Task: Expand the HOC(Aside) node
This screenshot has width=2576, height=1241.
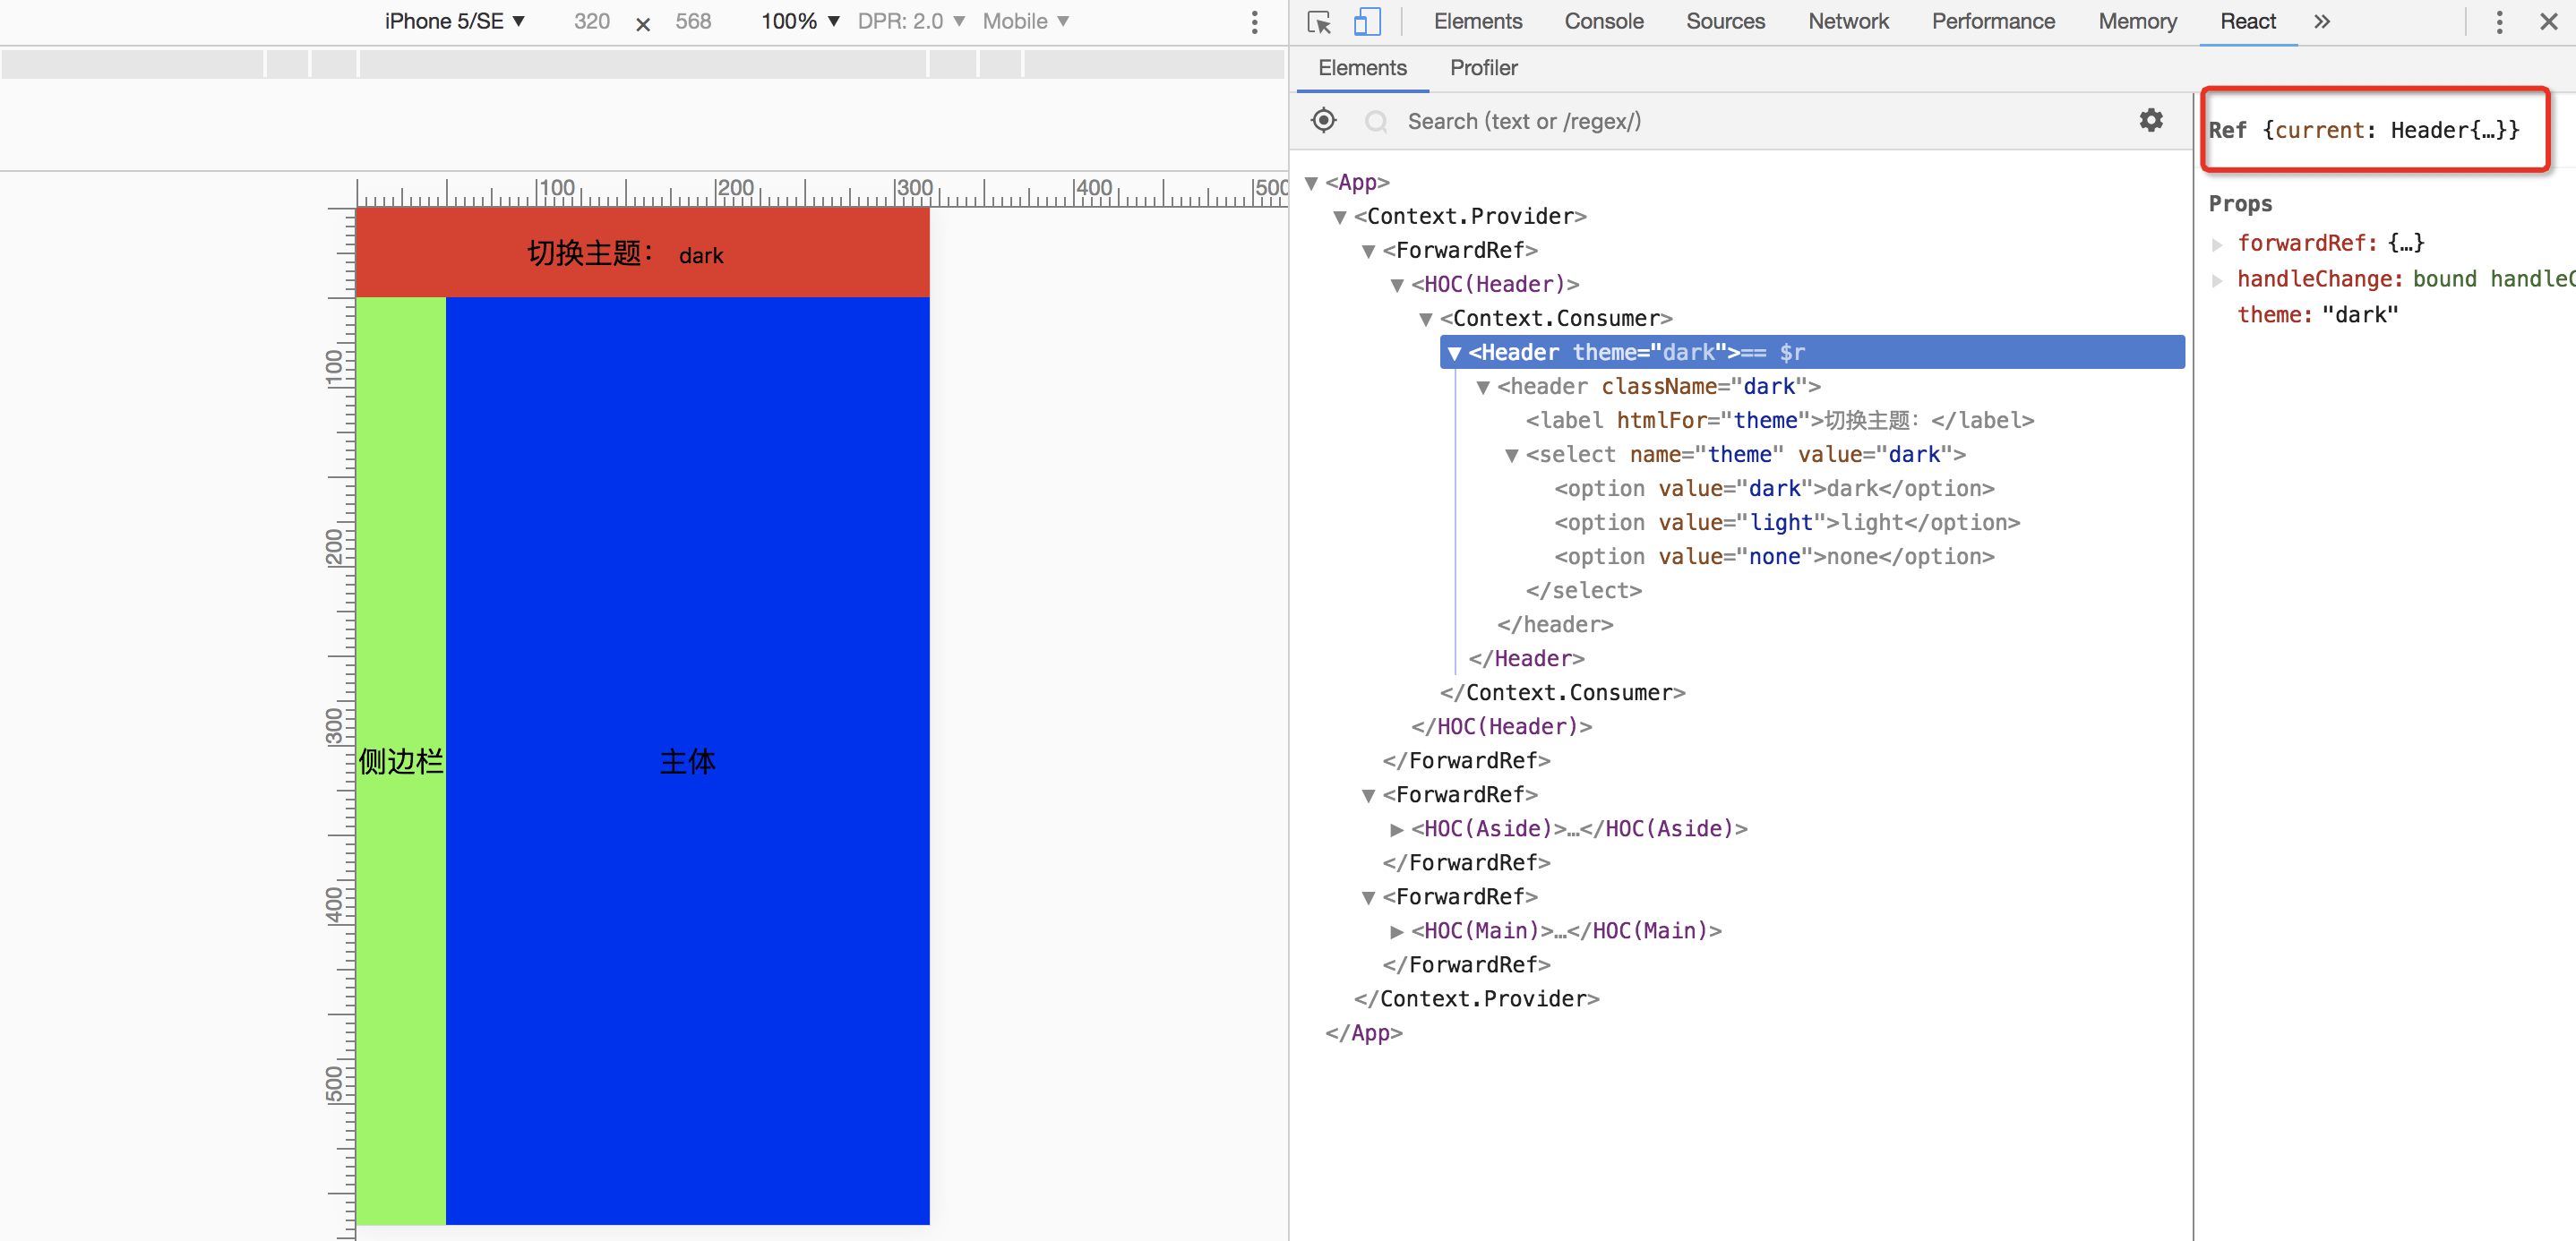Action: 1396,829
